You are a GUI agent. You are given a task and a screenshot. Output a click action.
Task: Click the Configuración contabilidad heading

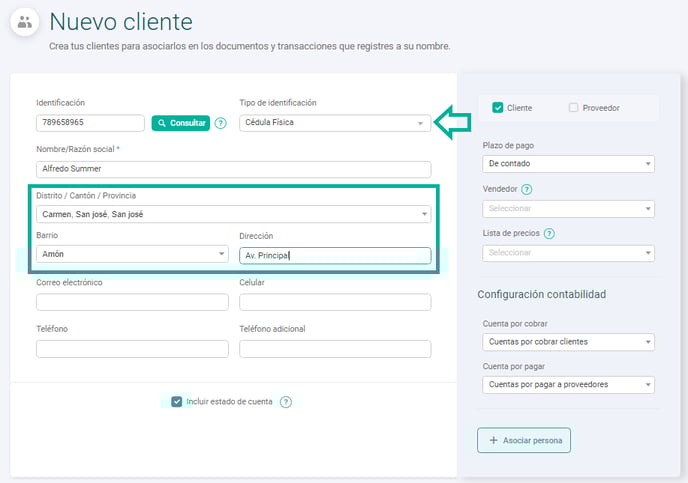click(541, 294)
